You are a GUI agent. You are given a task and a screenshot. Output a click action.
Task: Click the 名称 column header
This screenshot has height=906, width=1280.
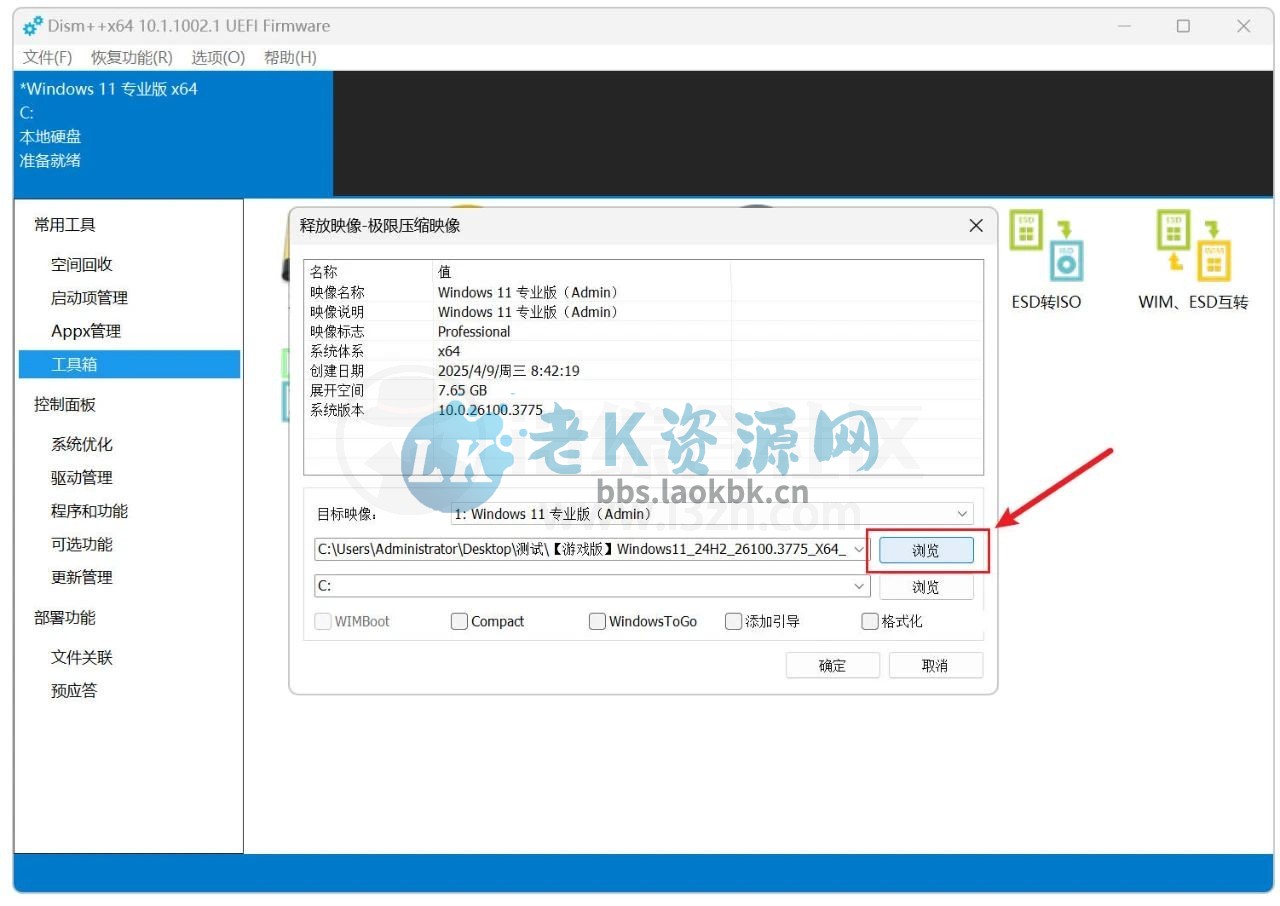coord(368,272)
